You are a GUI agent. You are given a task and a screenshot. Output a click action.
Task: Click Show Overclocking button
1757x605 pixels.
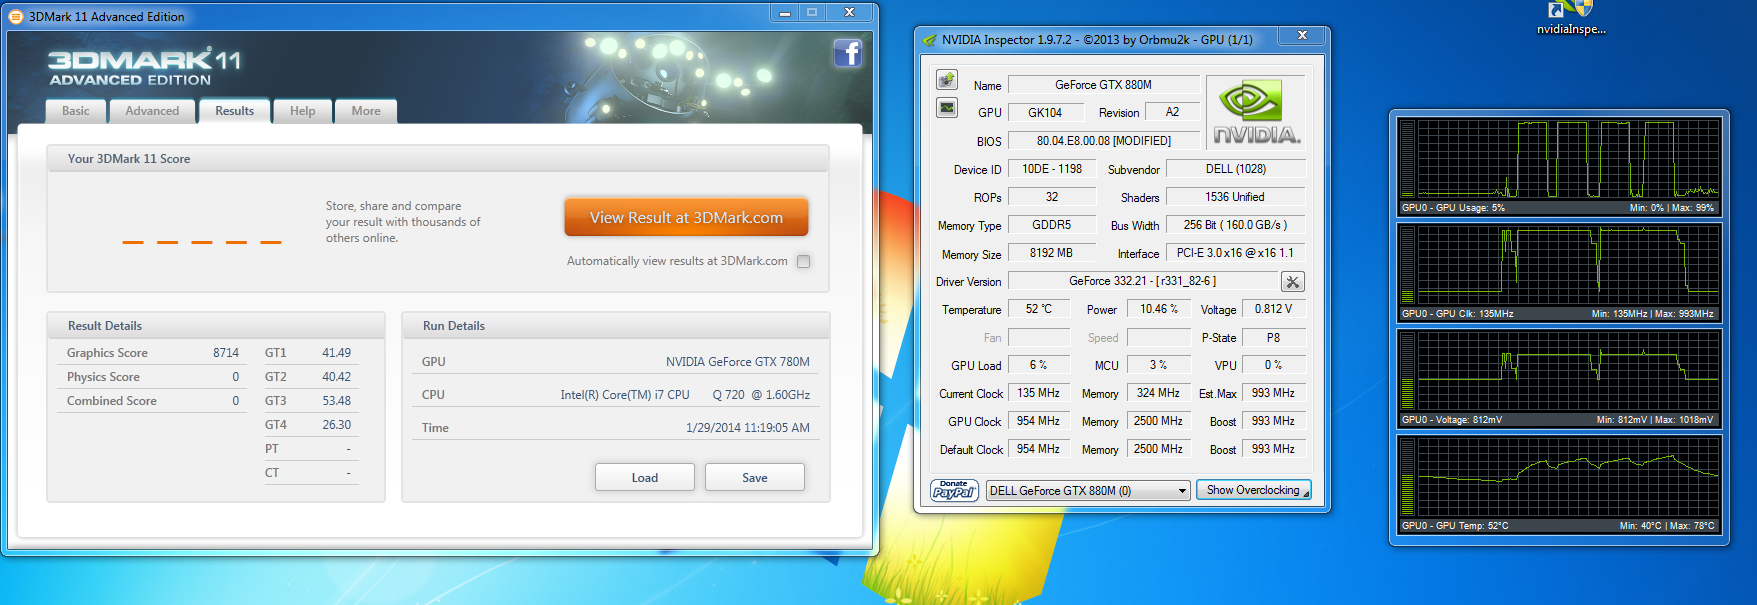point(1253,490)
